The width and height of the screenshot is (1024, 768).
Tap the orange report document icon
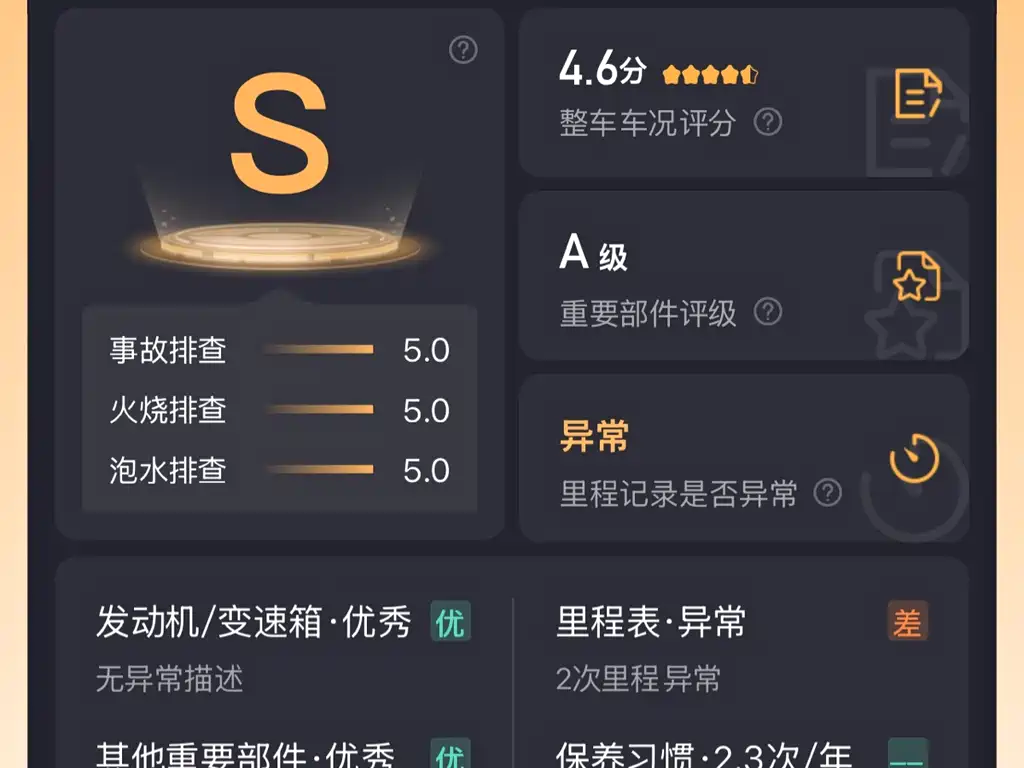[918, 93]
